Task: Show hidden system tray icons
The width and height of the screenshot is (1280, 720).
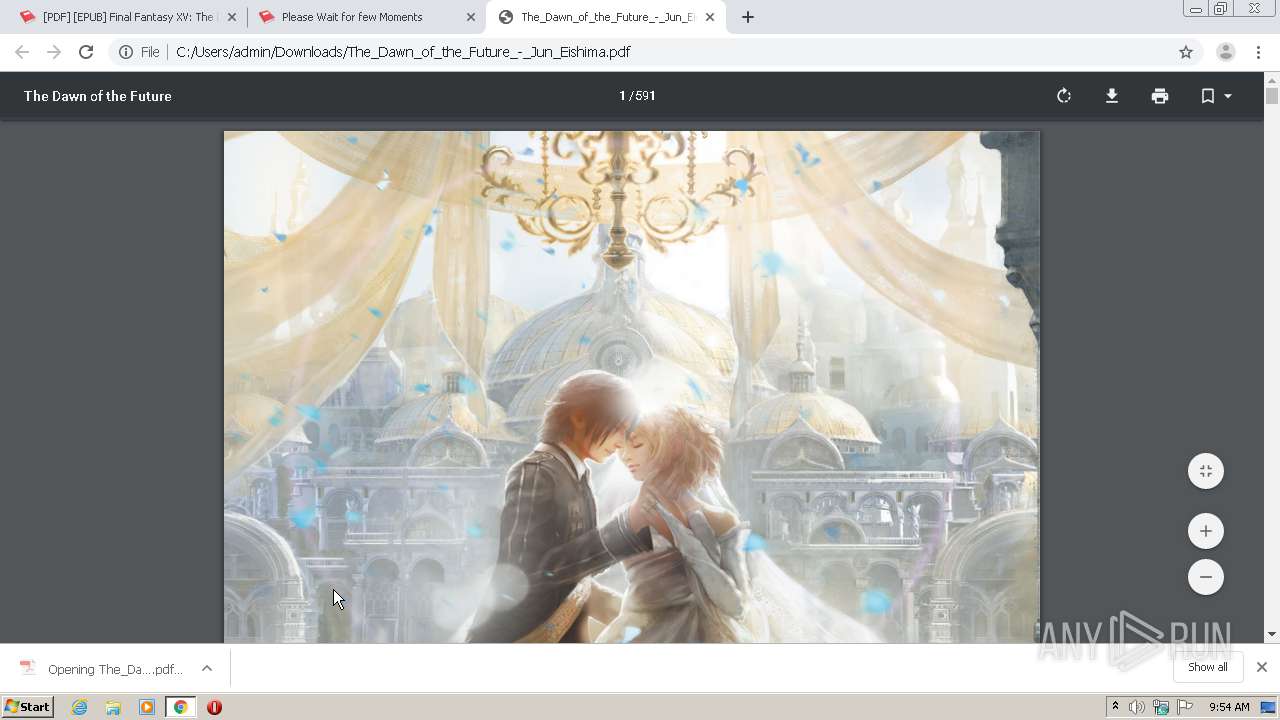Action: pos(1115,707)
